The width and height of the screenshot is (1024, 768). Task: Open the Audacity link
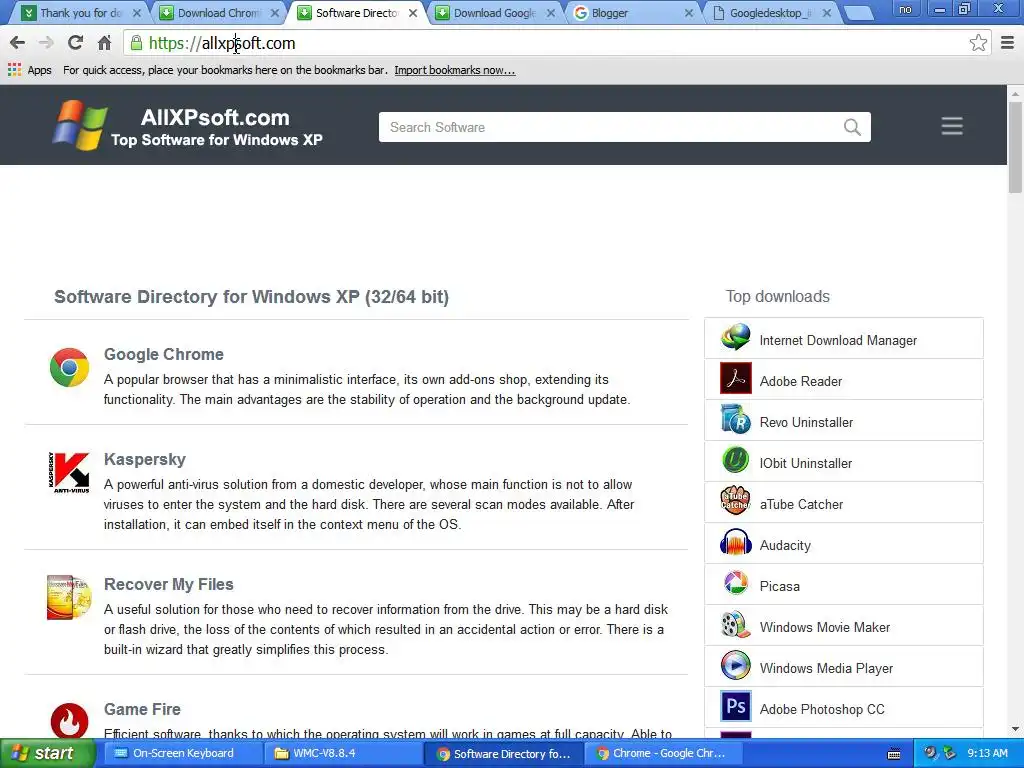[785, 545]
